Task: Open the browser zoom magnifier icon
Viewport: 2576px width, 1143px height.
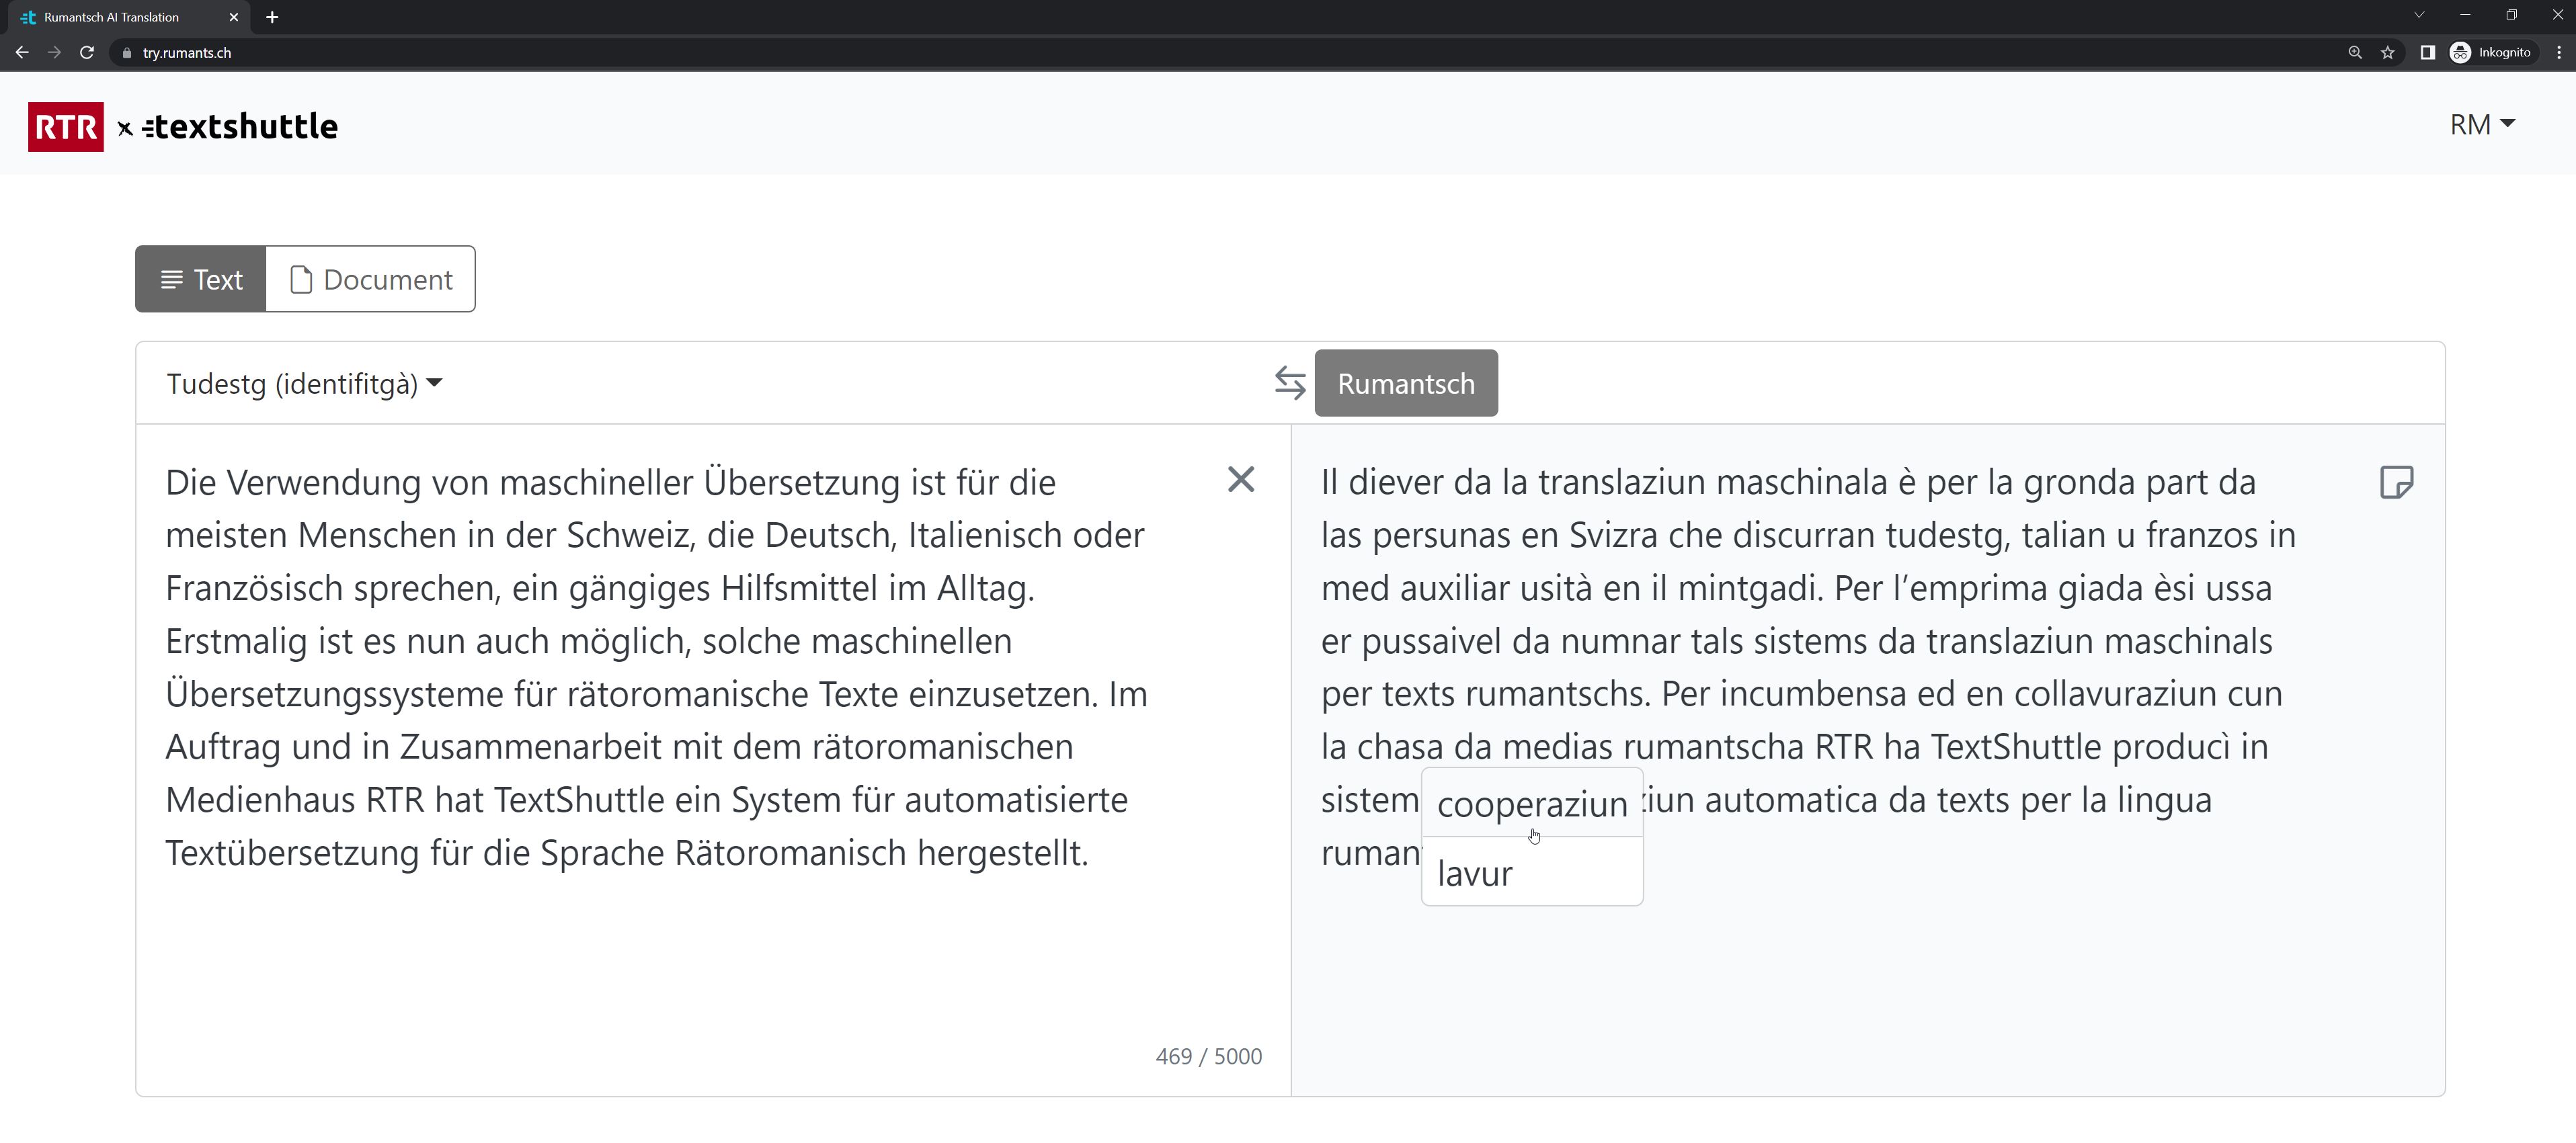Action: pos(2355,53)
